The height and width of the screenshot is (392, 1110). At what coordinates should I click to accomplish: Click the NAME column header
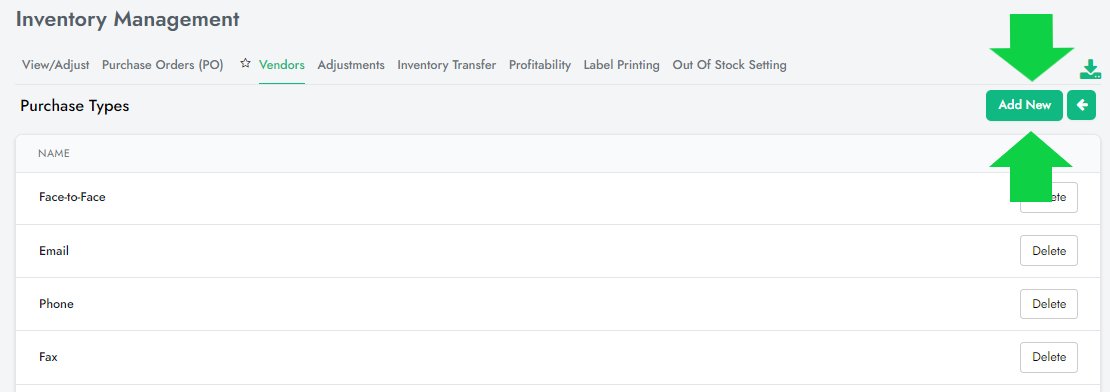(x=54, y=153)
